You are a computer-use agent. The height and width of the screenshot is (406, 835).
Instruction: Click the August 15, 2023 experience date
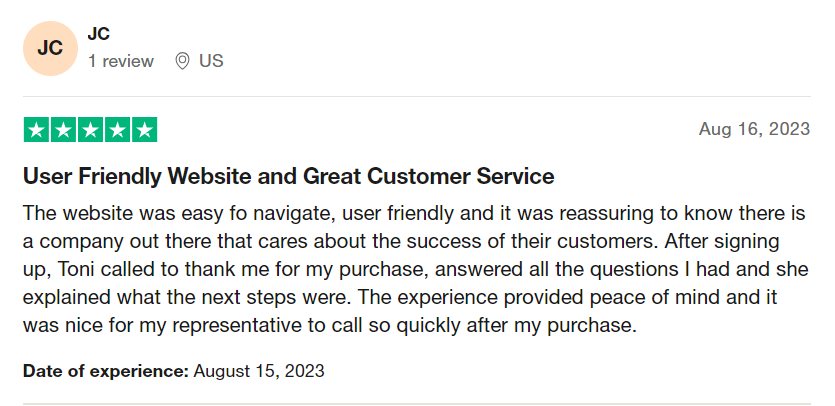259,370
